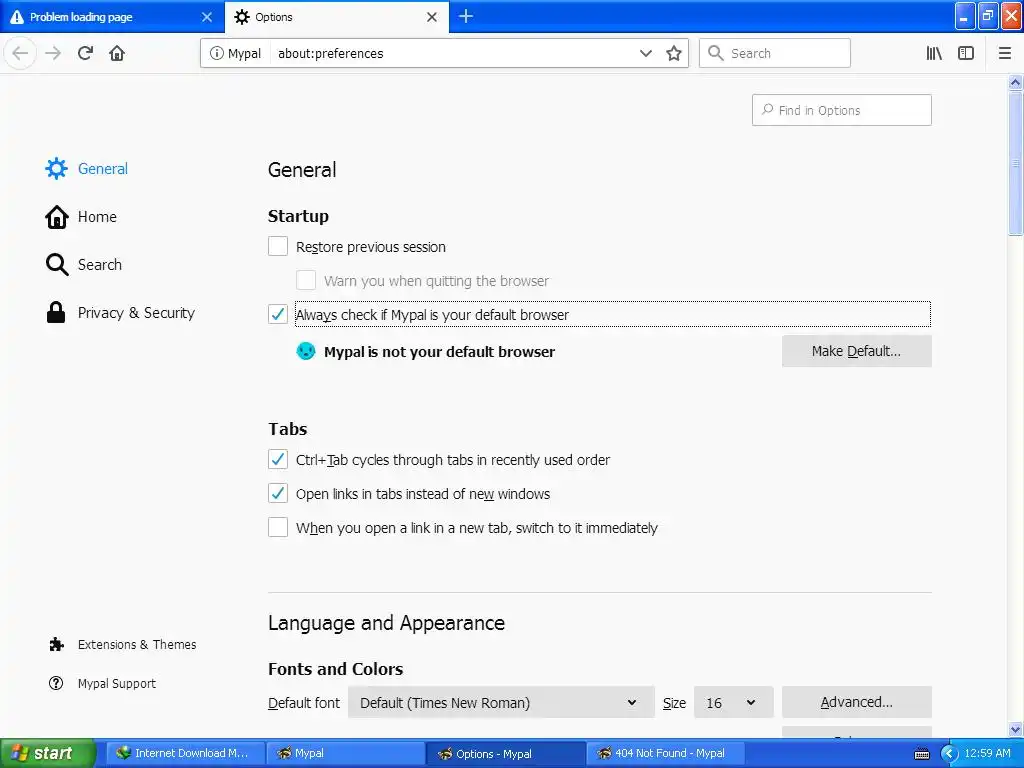
Task: Toggle Warn you when quitting the browser
Action: pos(306,280)
